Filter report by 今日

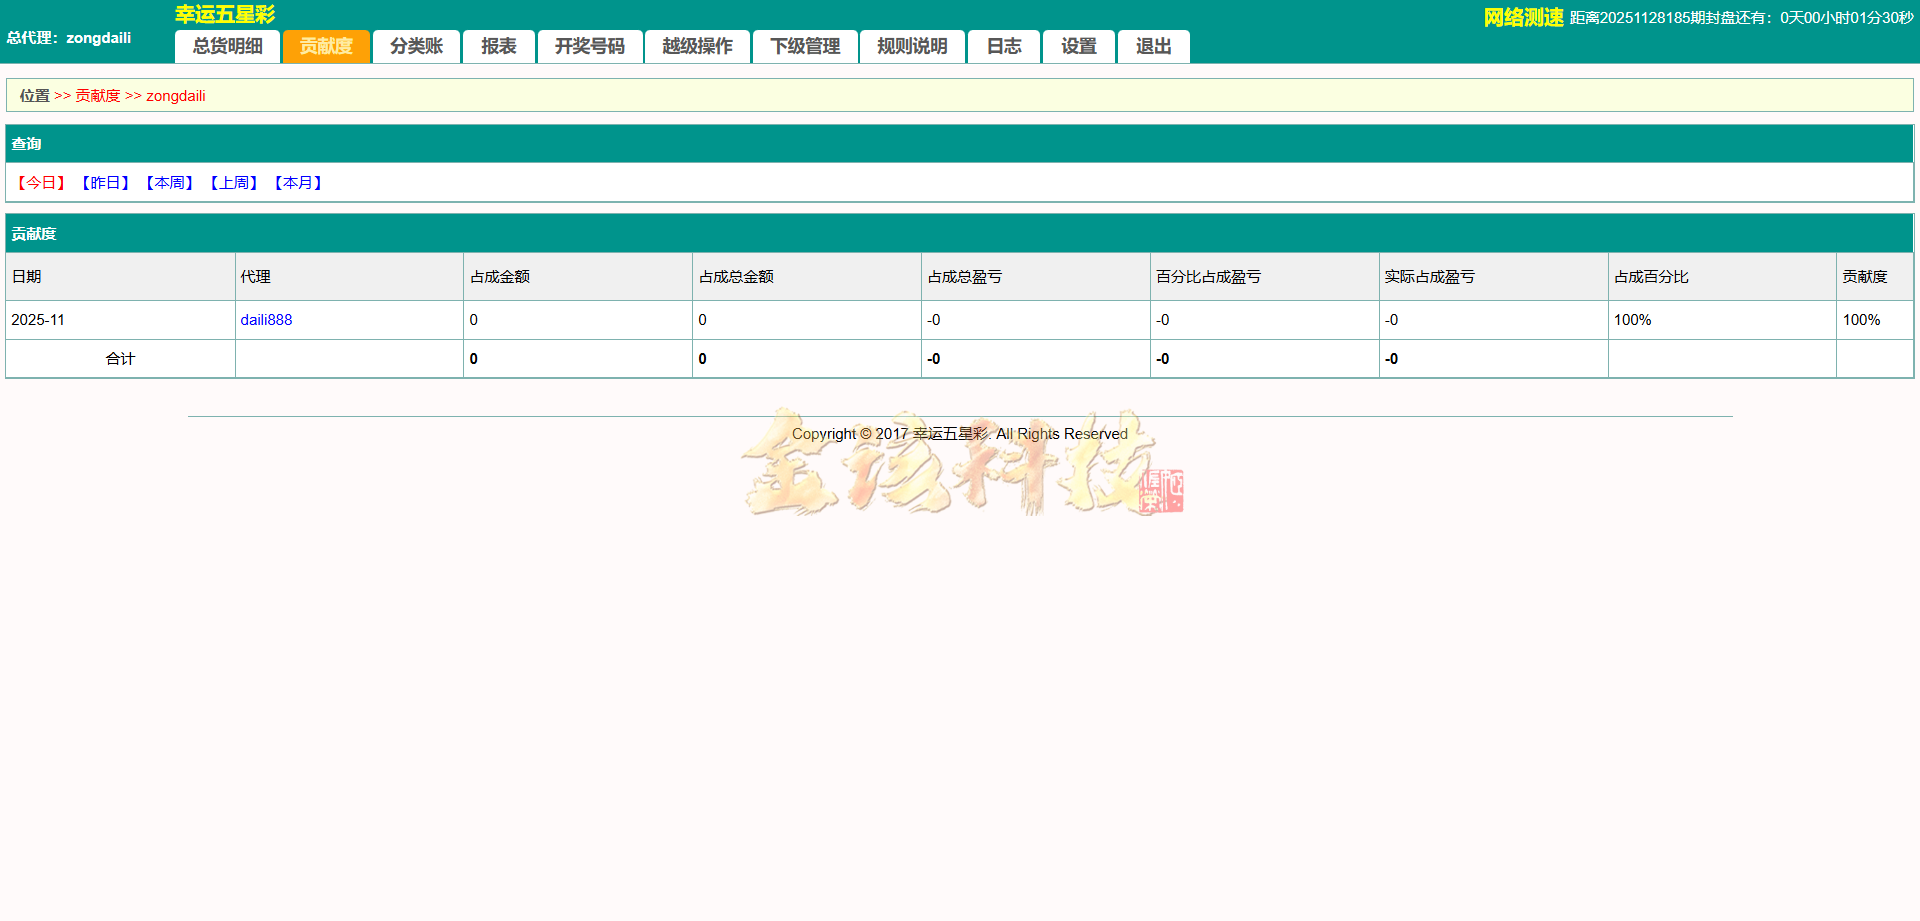coord(40,182)
